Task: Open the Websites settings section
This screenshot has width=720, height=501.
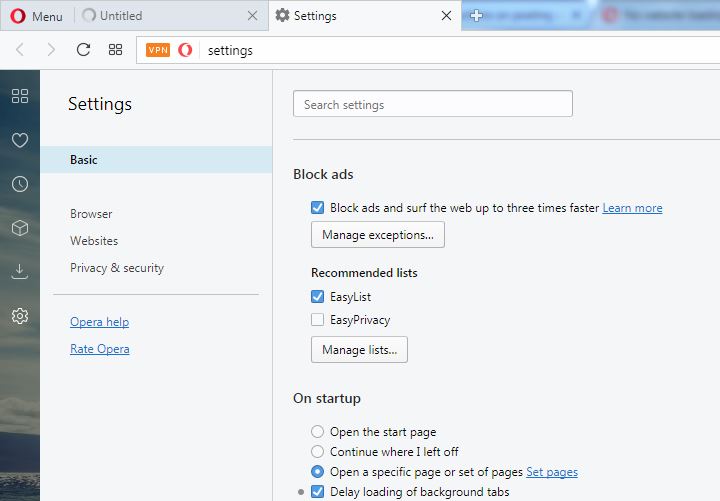Action: [94, 241]
